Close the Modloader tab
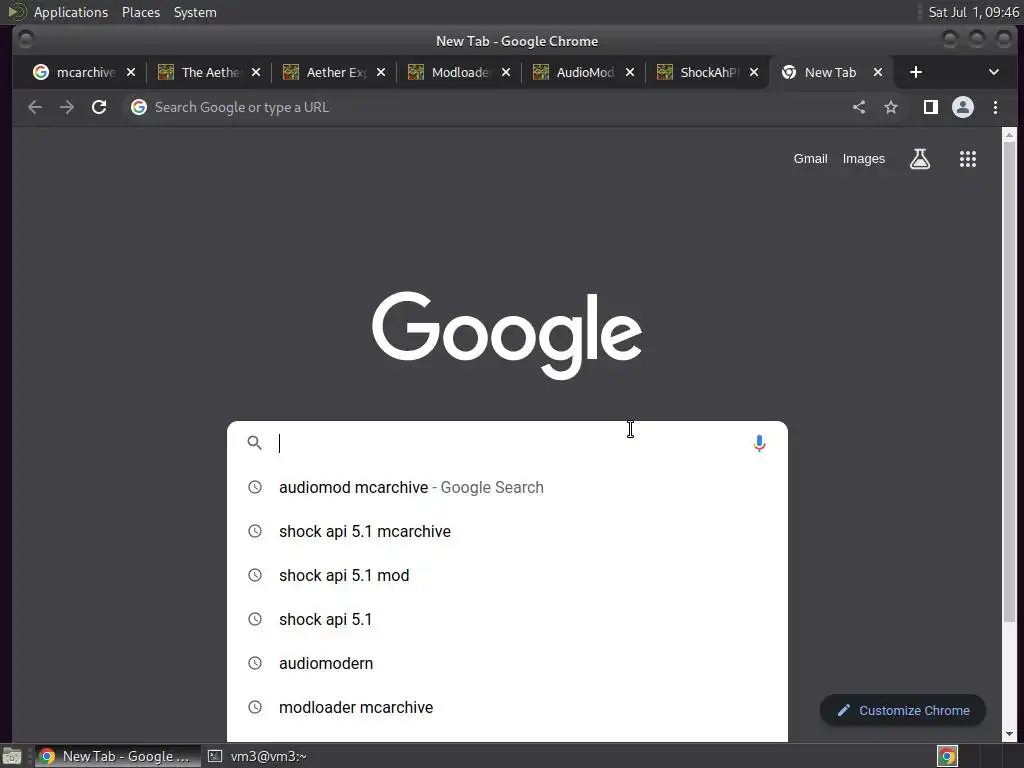Image resolution: width=1024 pixels, height=768 pixels. point(505,72)
